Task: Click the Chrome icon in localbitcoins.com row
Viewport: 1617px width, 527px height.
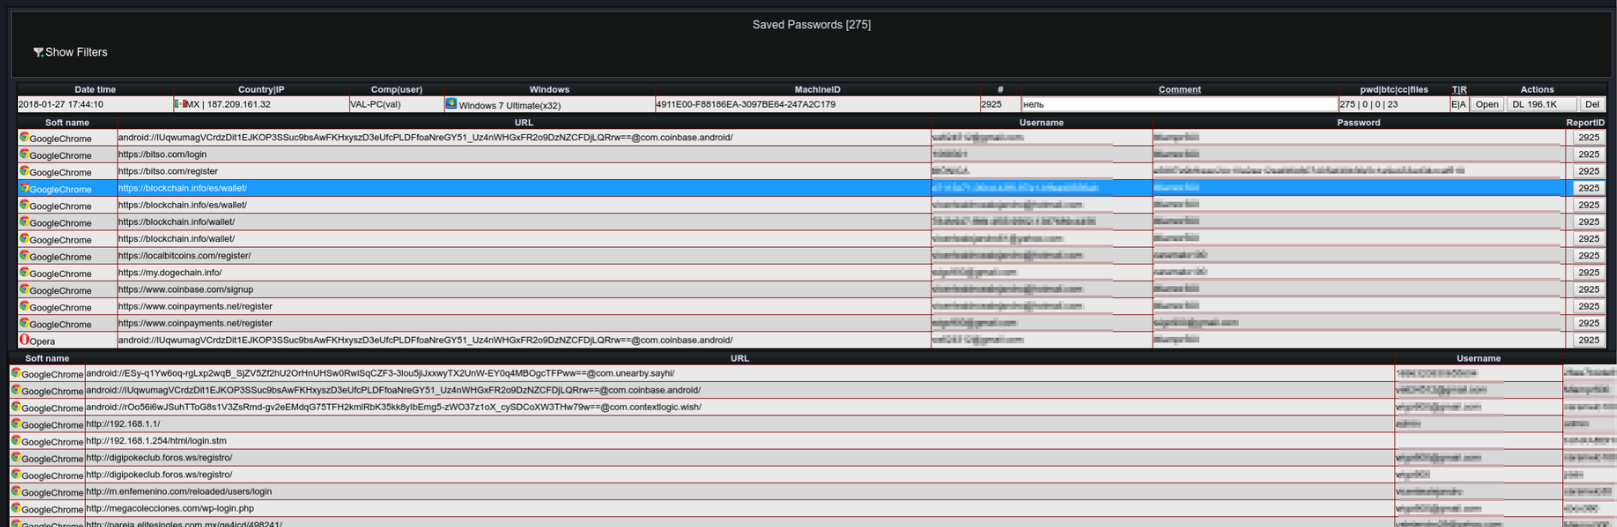Action: pyautogui.click(x=24, y=255)
